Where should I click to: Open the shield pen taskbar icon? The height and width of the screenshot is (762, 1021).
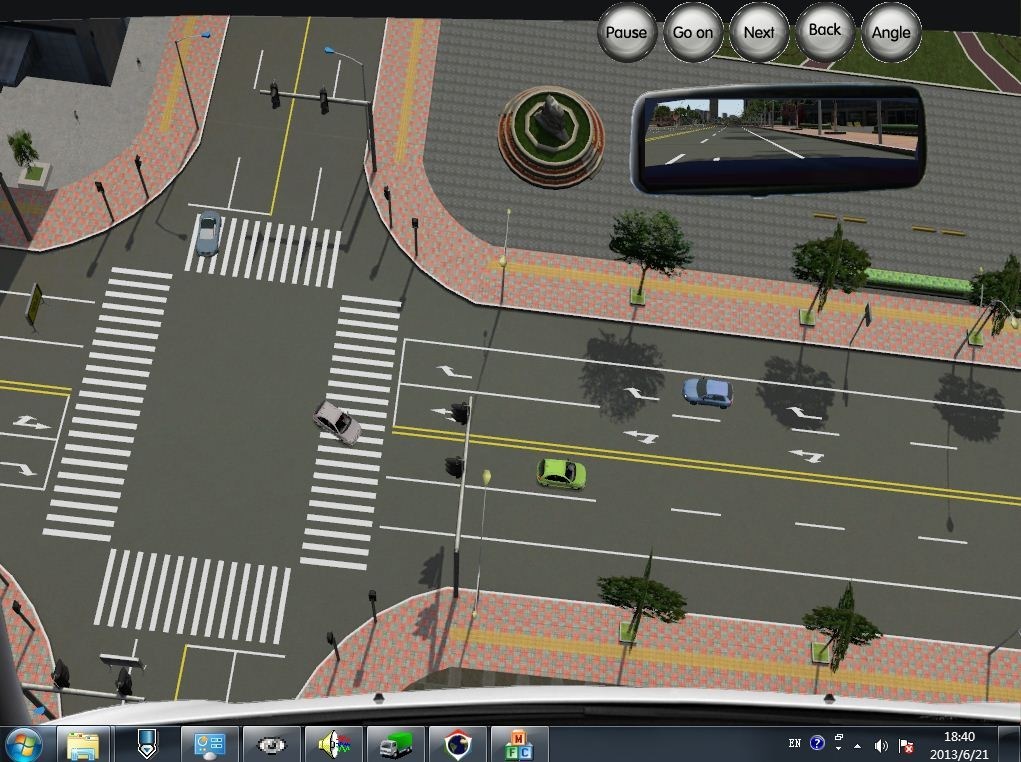pos(146,744)
